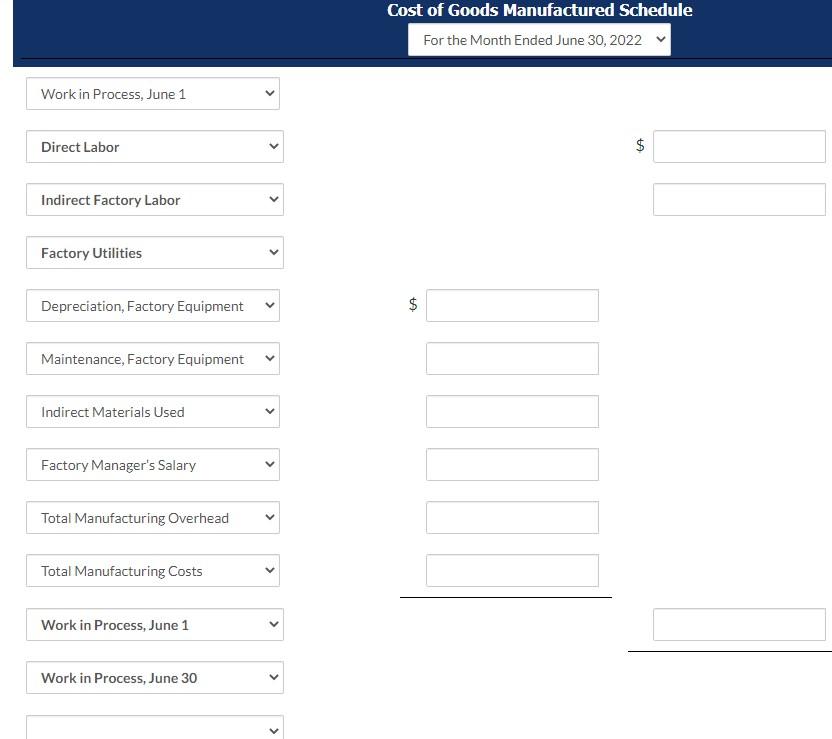Expand the 'Indirect Materials Used' dropdown

(x=152, y=411)
